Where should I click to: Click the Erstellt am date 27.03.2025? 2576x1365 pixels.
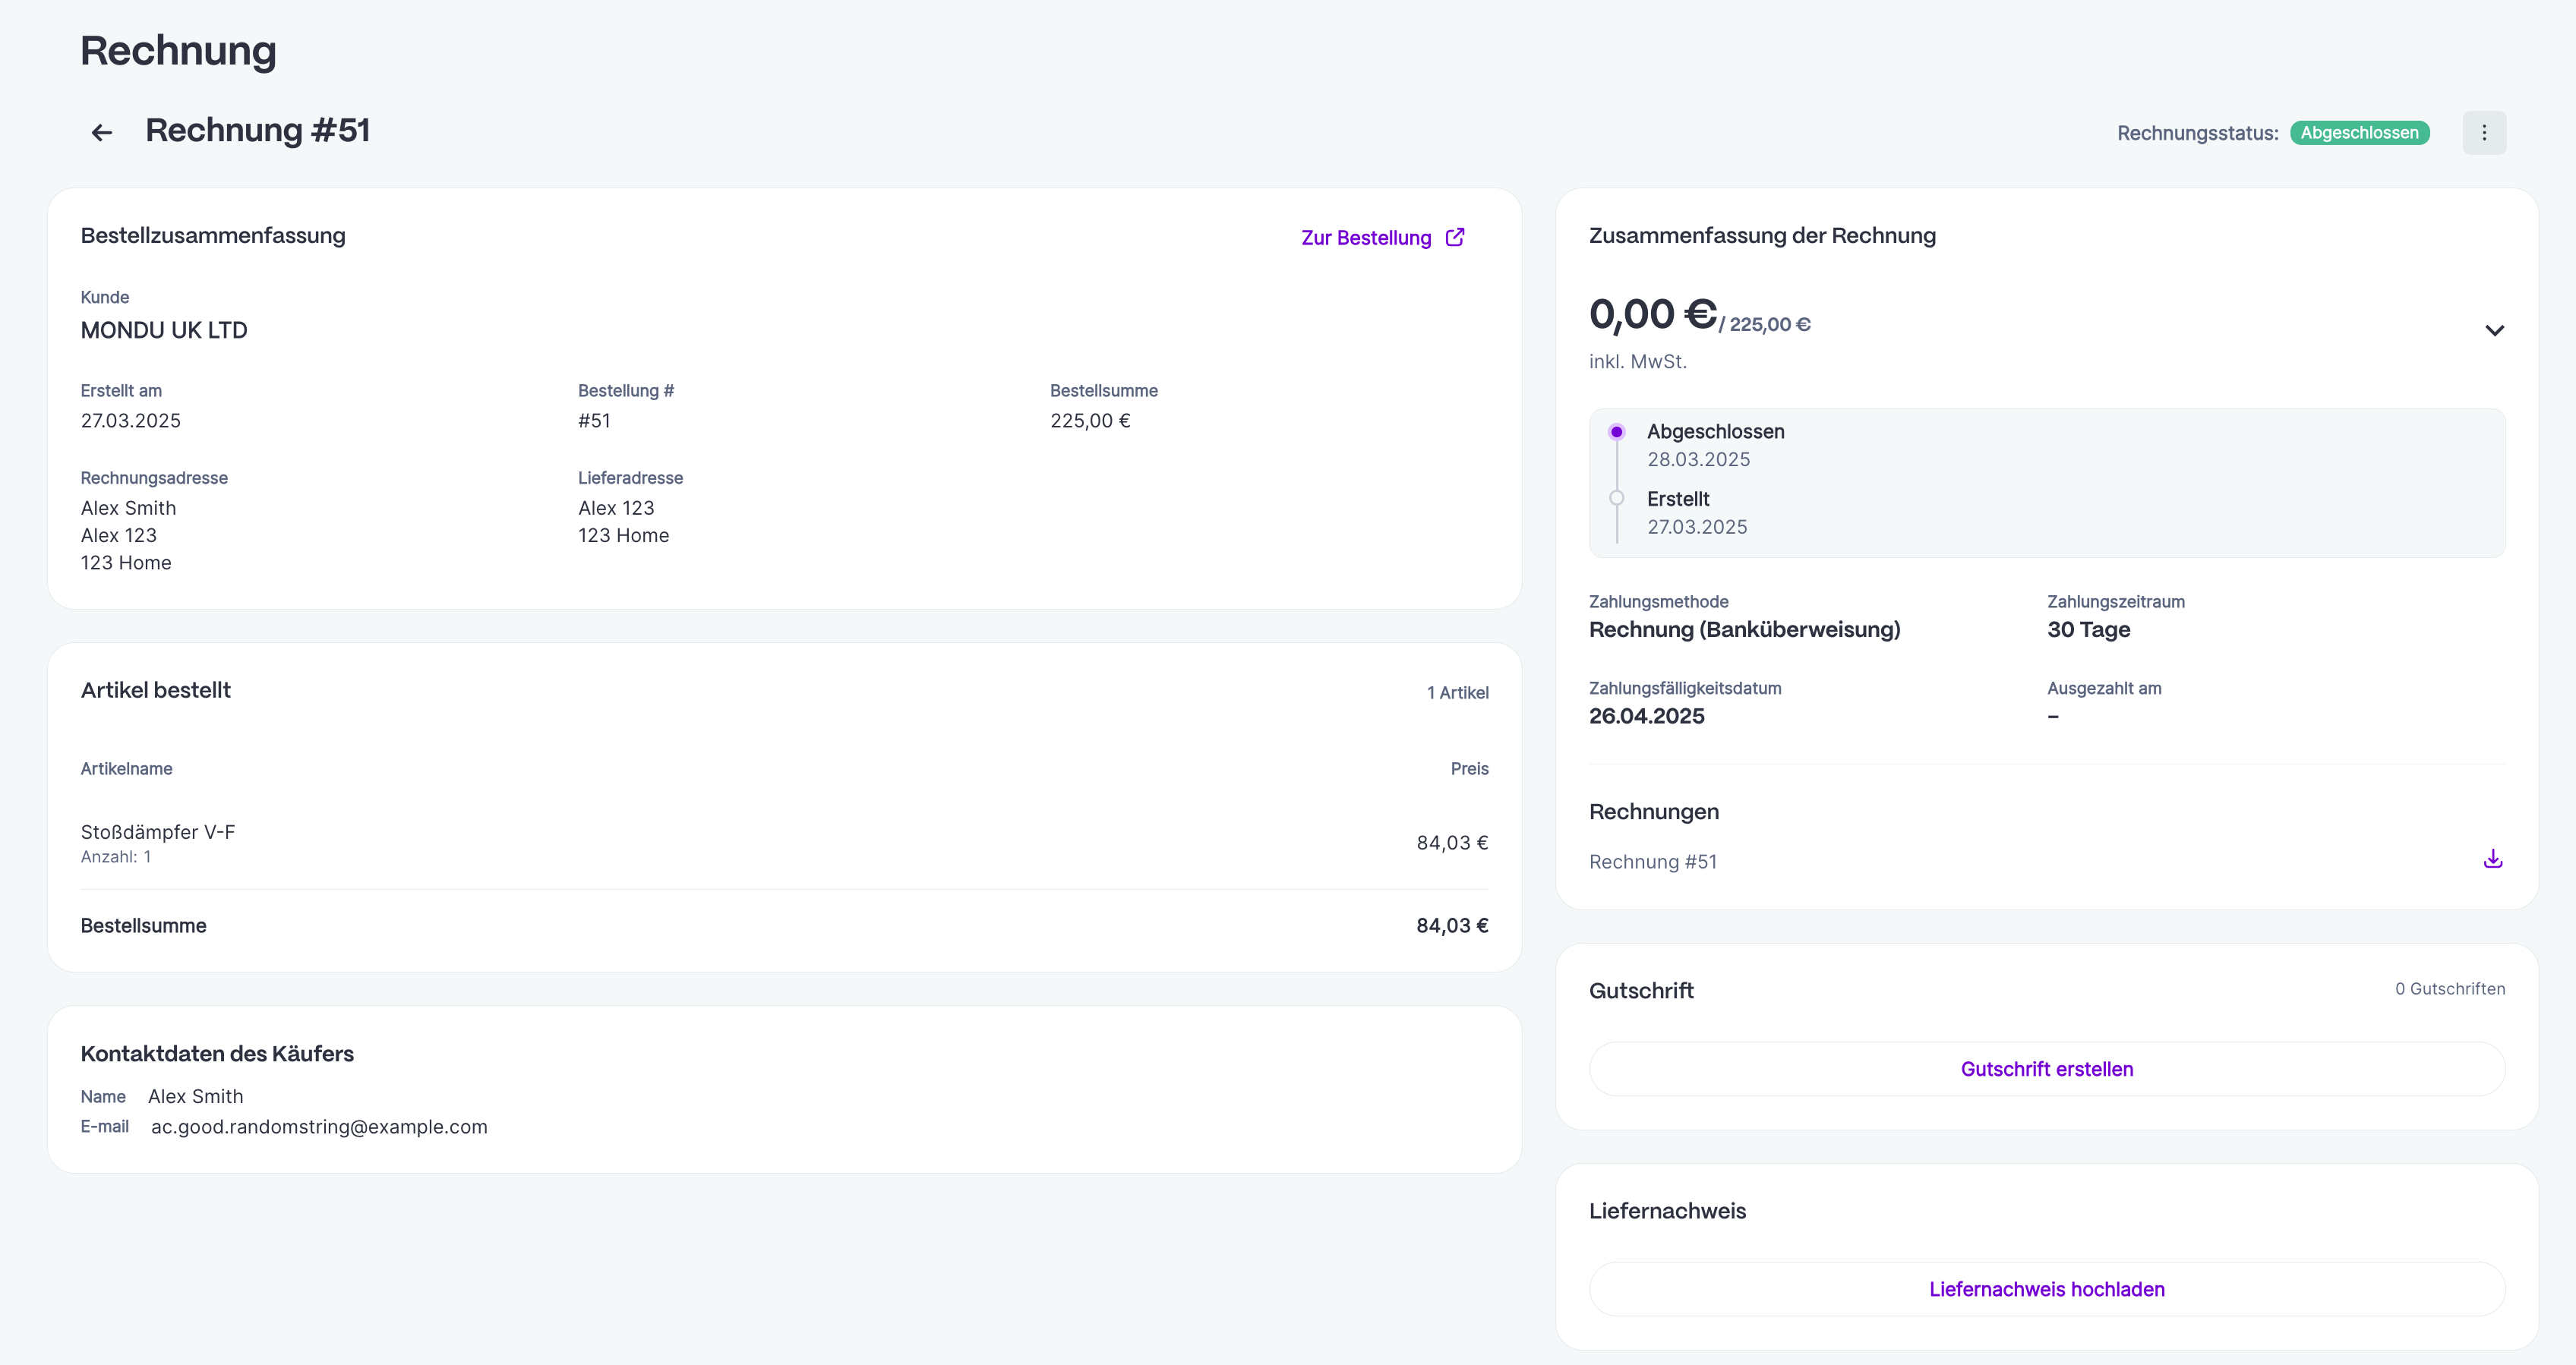tap(131, 420)
